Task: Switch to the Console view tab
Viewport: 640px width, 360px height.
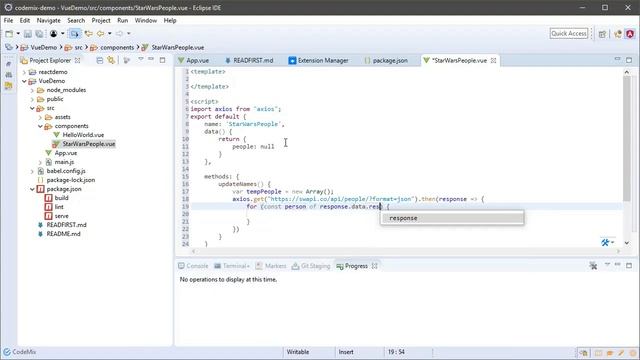Action: 193,266
